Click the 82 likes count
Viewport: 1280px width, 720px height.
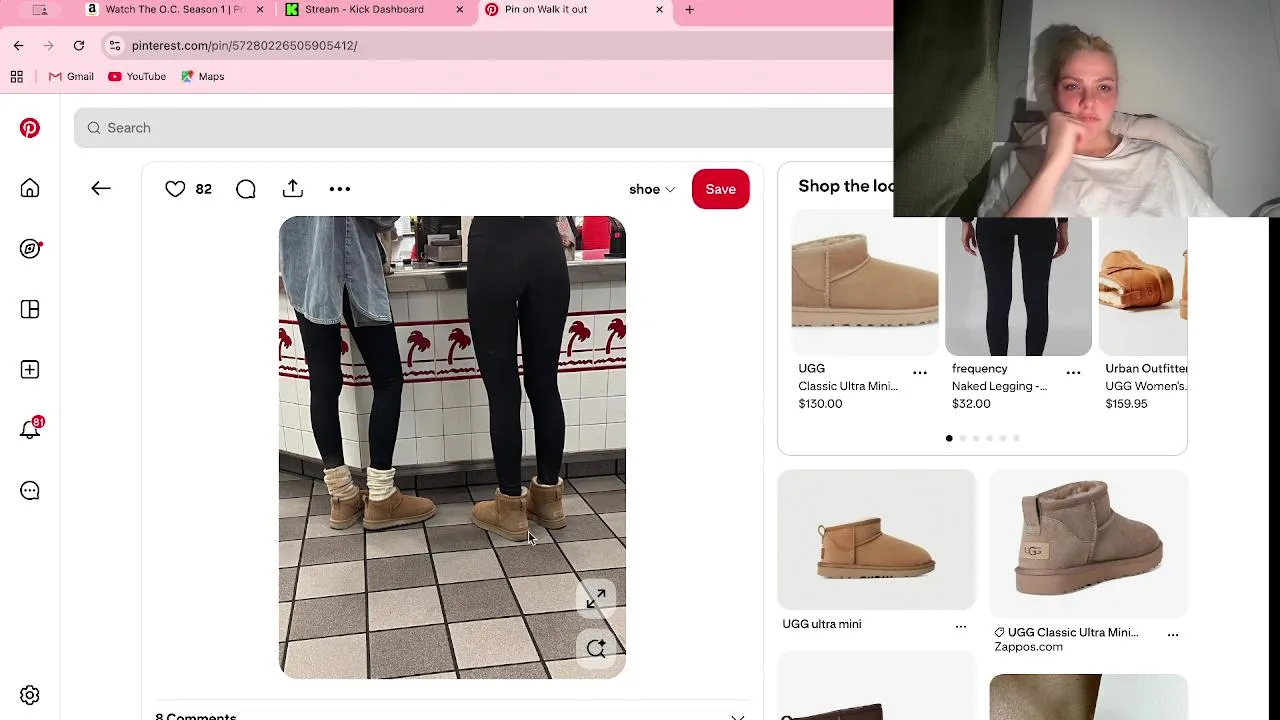203,189
